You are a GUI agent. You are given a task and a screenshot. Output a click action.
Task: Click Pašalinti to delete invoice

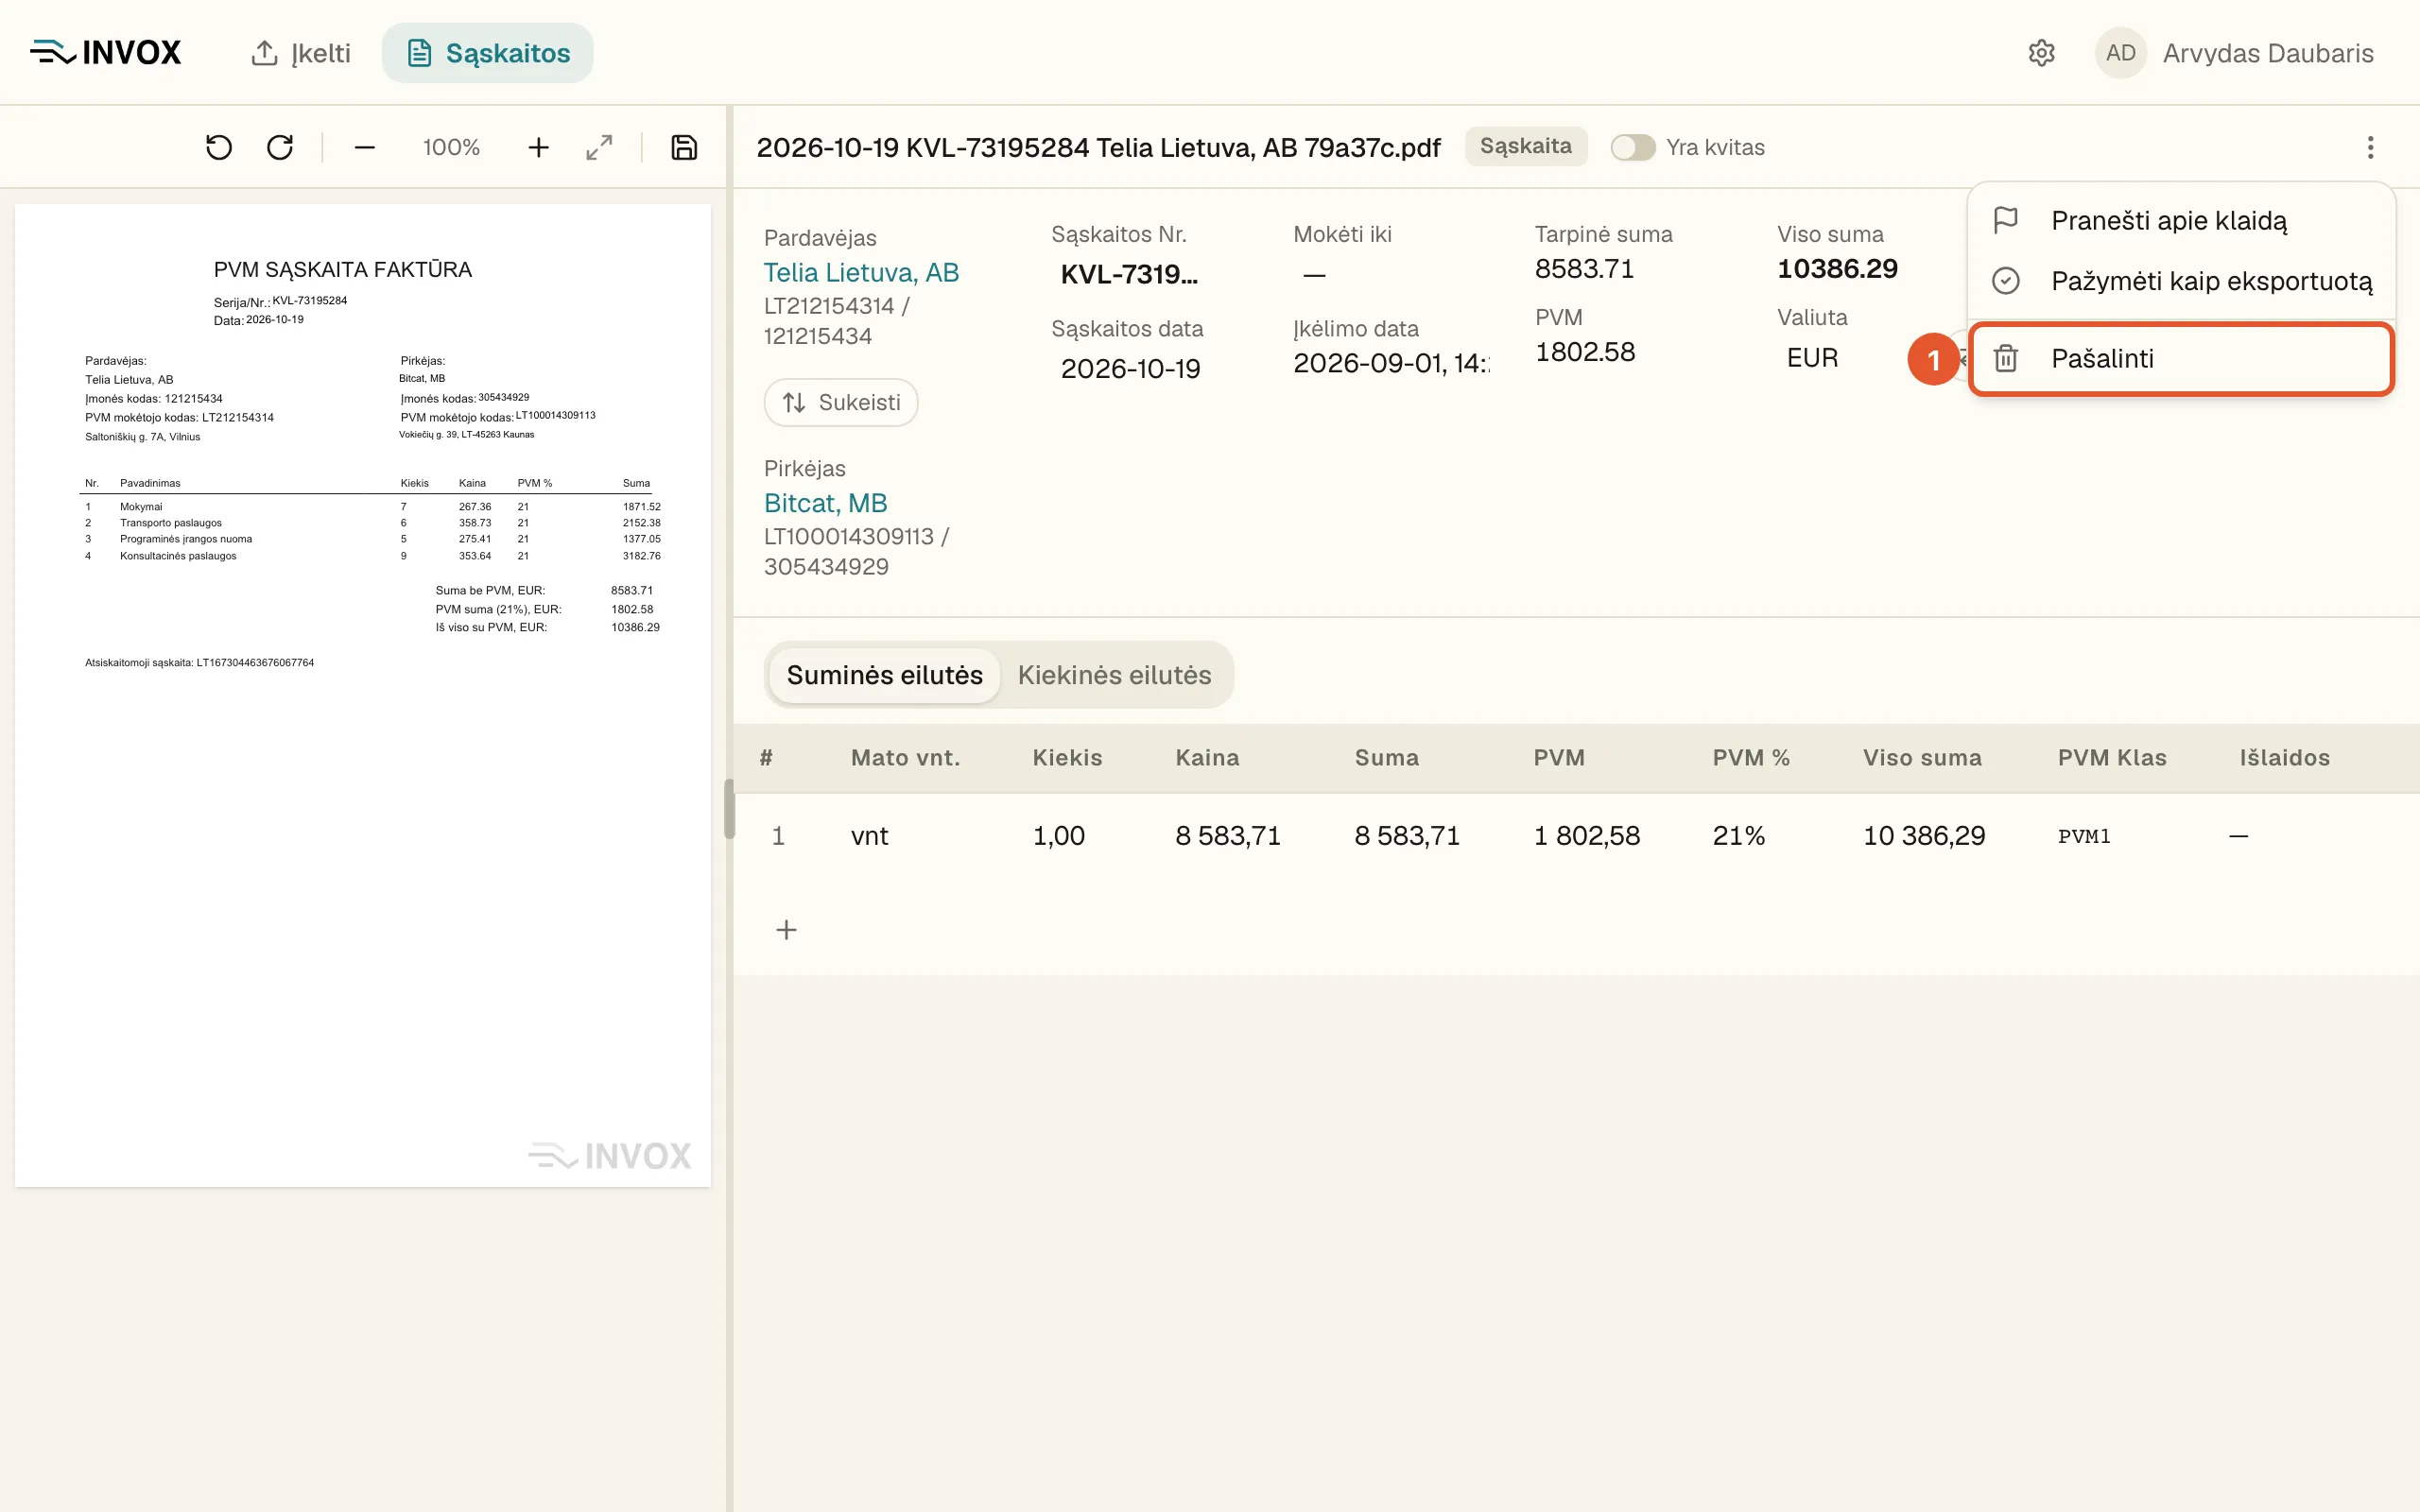point(2181,359)
